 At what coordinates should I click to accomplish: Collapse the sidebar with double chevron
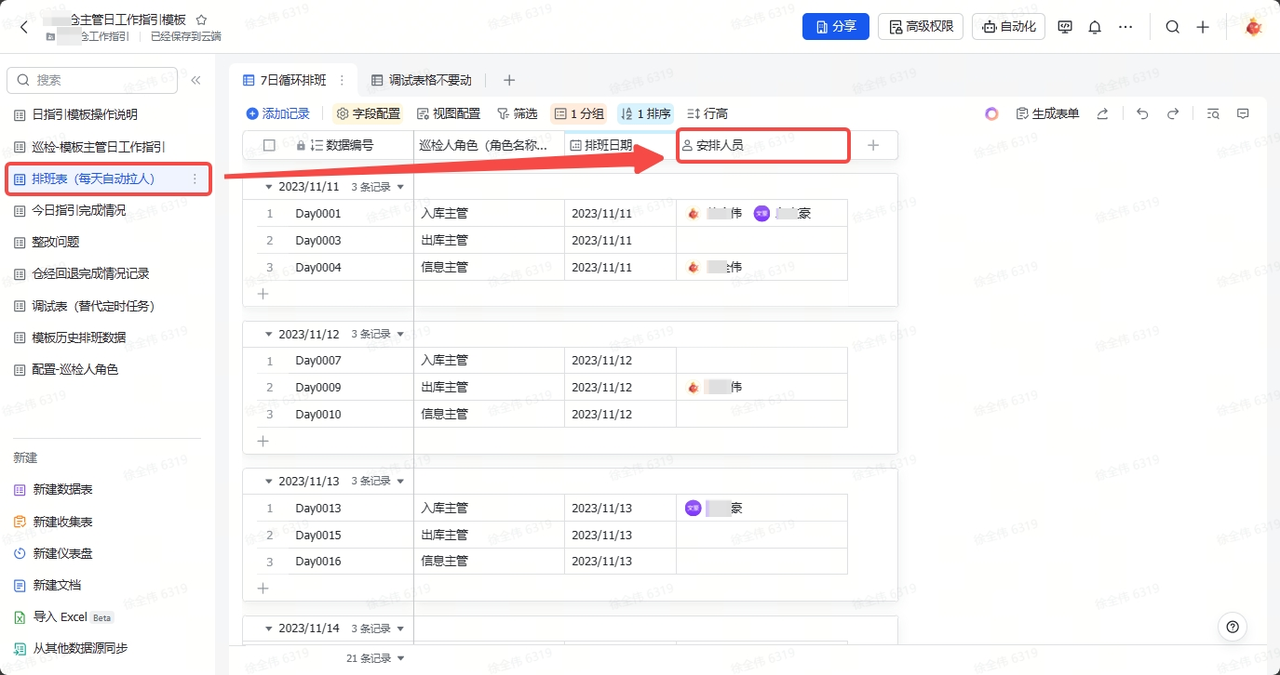pos(196,80)
